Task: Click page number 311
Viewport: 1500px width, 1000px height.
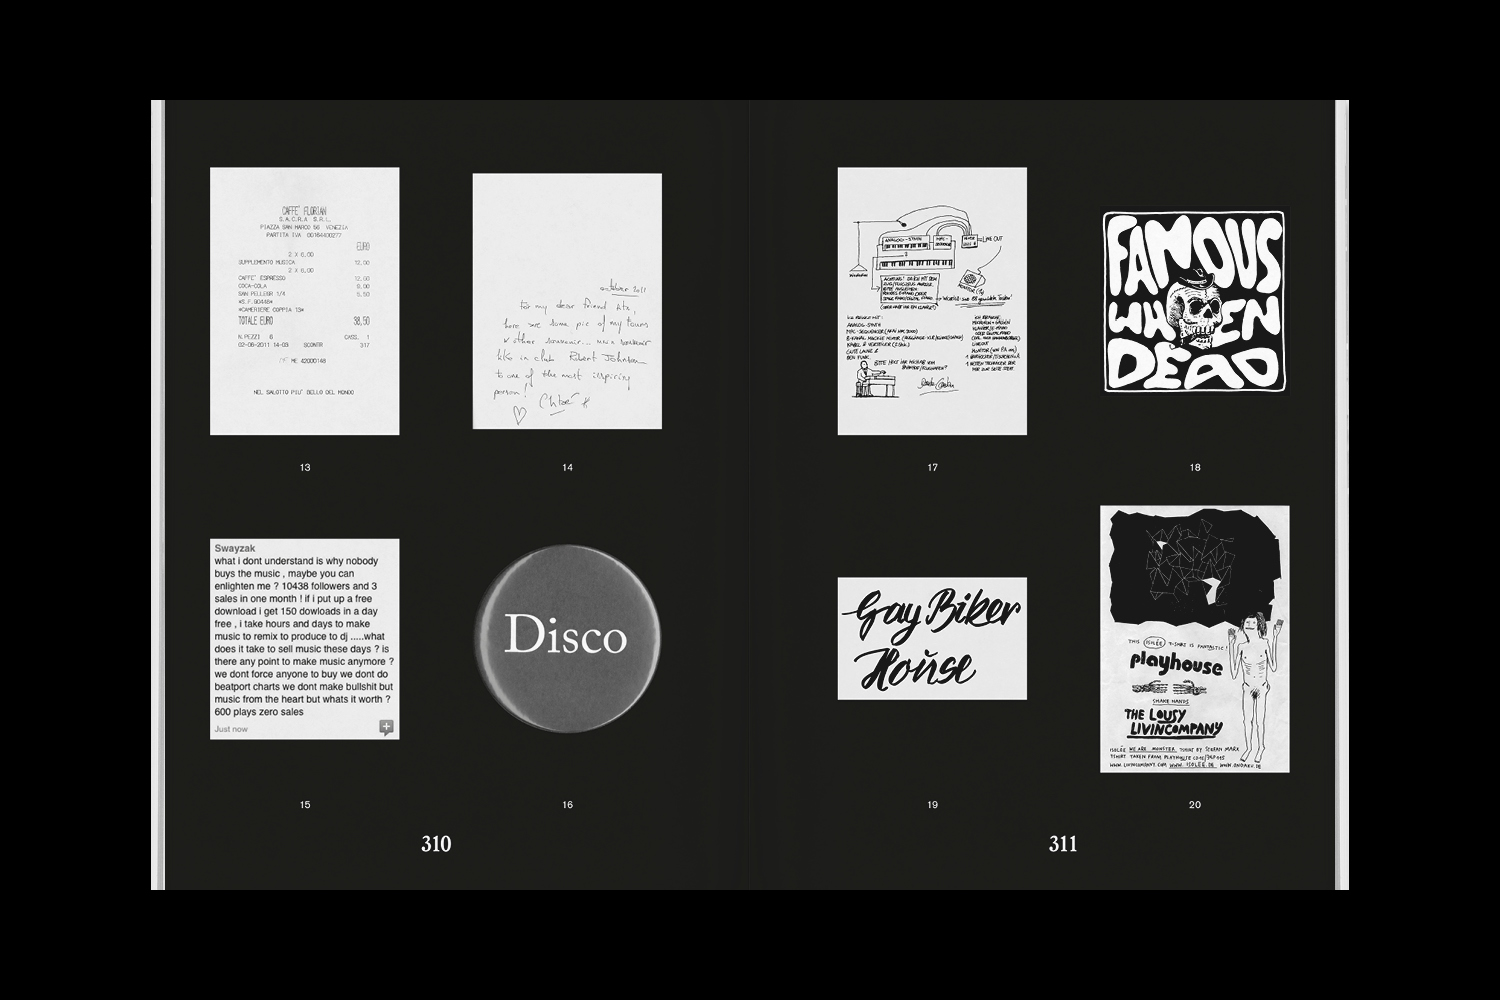Action: [x=1063, y=844]
